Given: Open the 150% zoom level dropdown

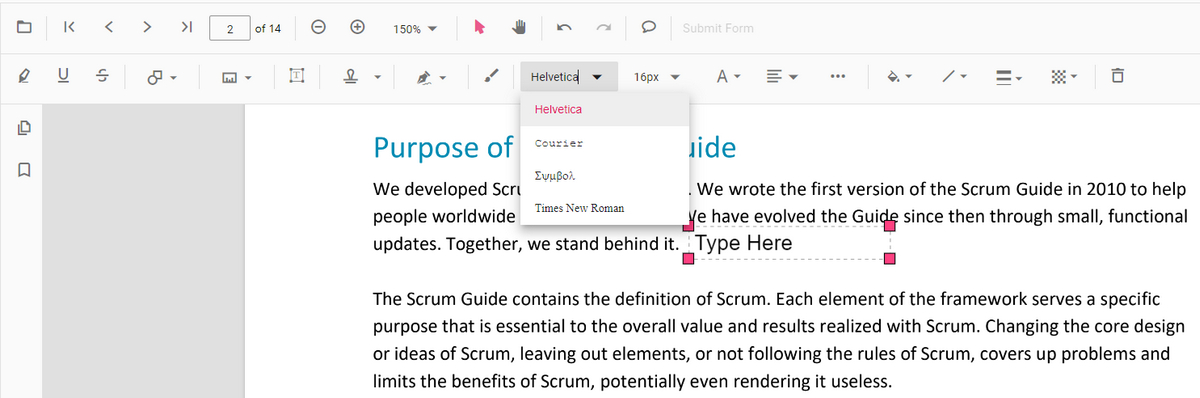Looking at the screenshot, I should tap(416, 29).
